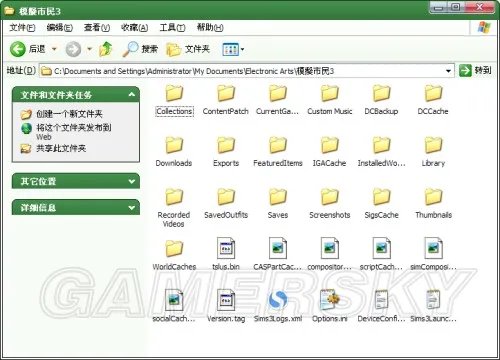Click inside the address path field

[x=247, y=71]
